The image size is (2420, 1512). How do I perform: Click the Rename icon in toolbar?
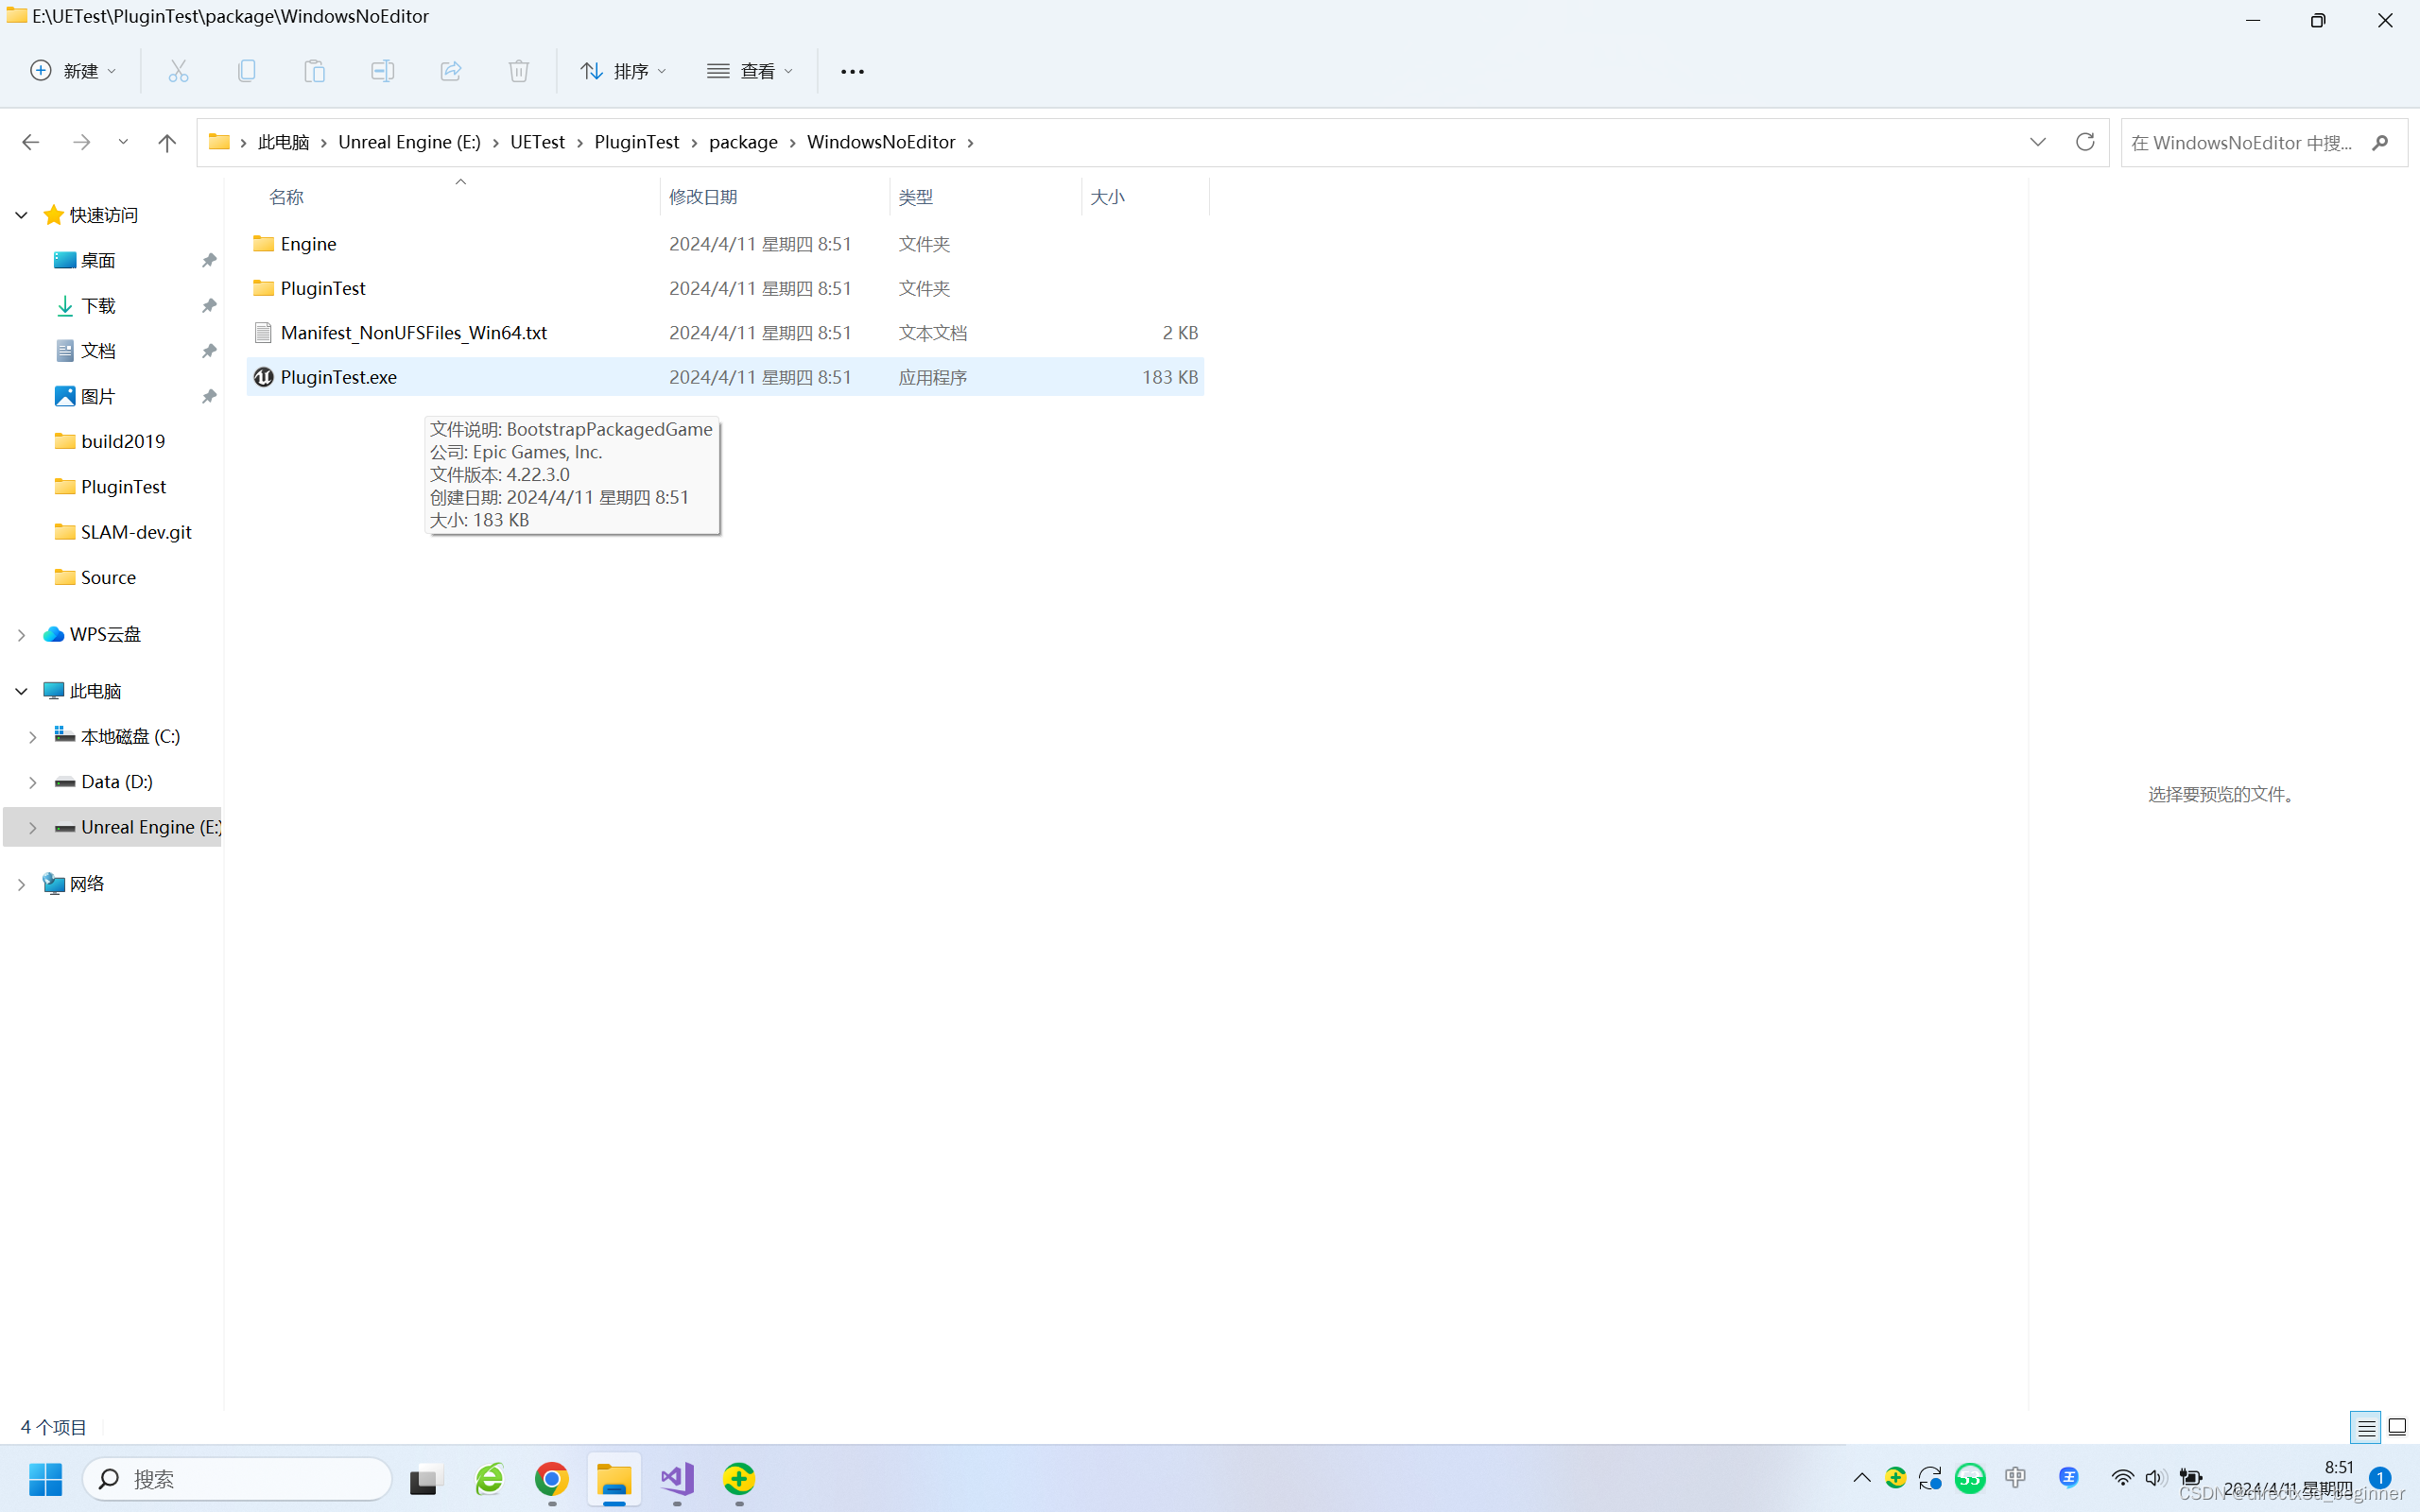[382, 71]
